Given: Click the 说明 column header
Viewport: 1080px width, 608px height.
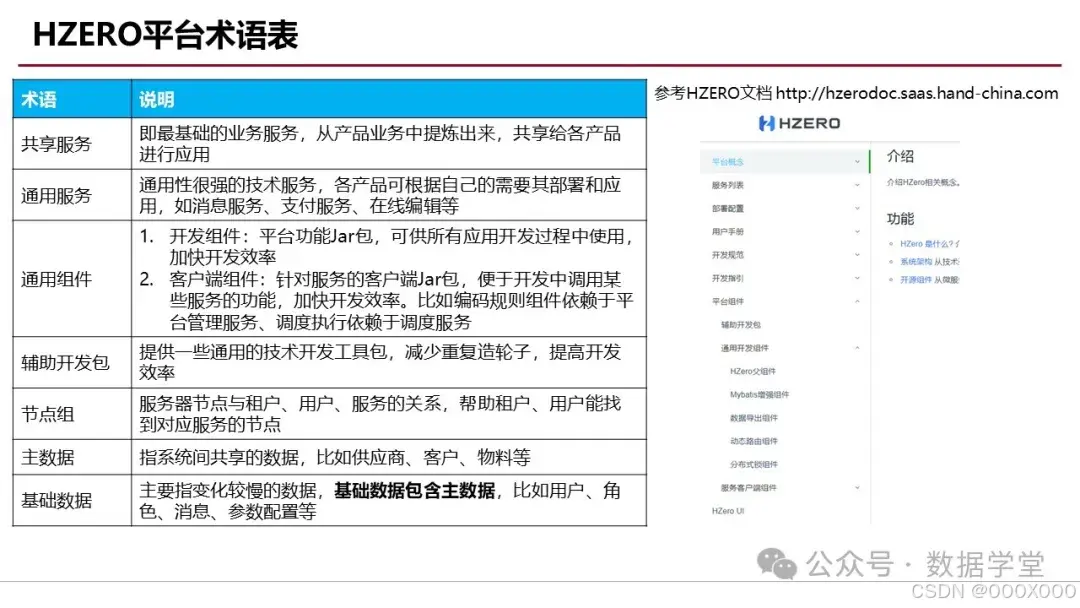Looking at the screenshot, I should 389,99.
